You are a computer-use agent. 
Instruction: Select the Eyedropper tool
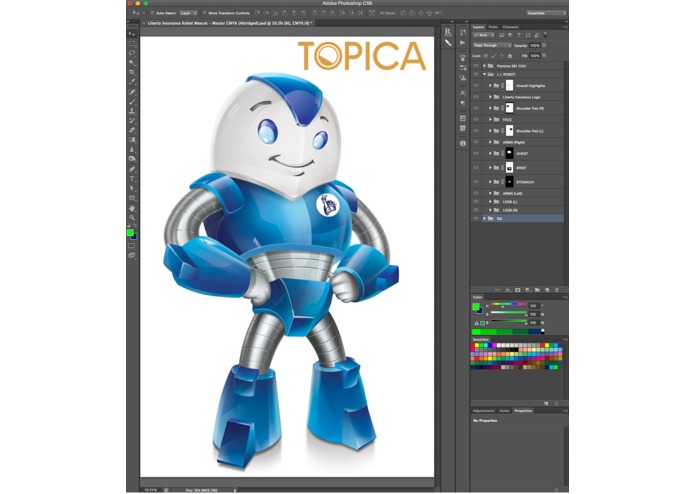132,82
